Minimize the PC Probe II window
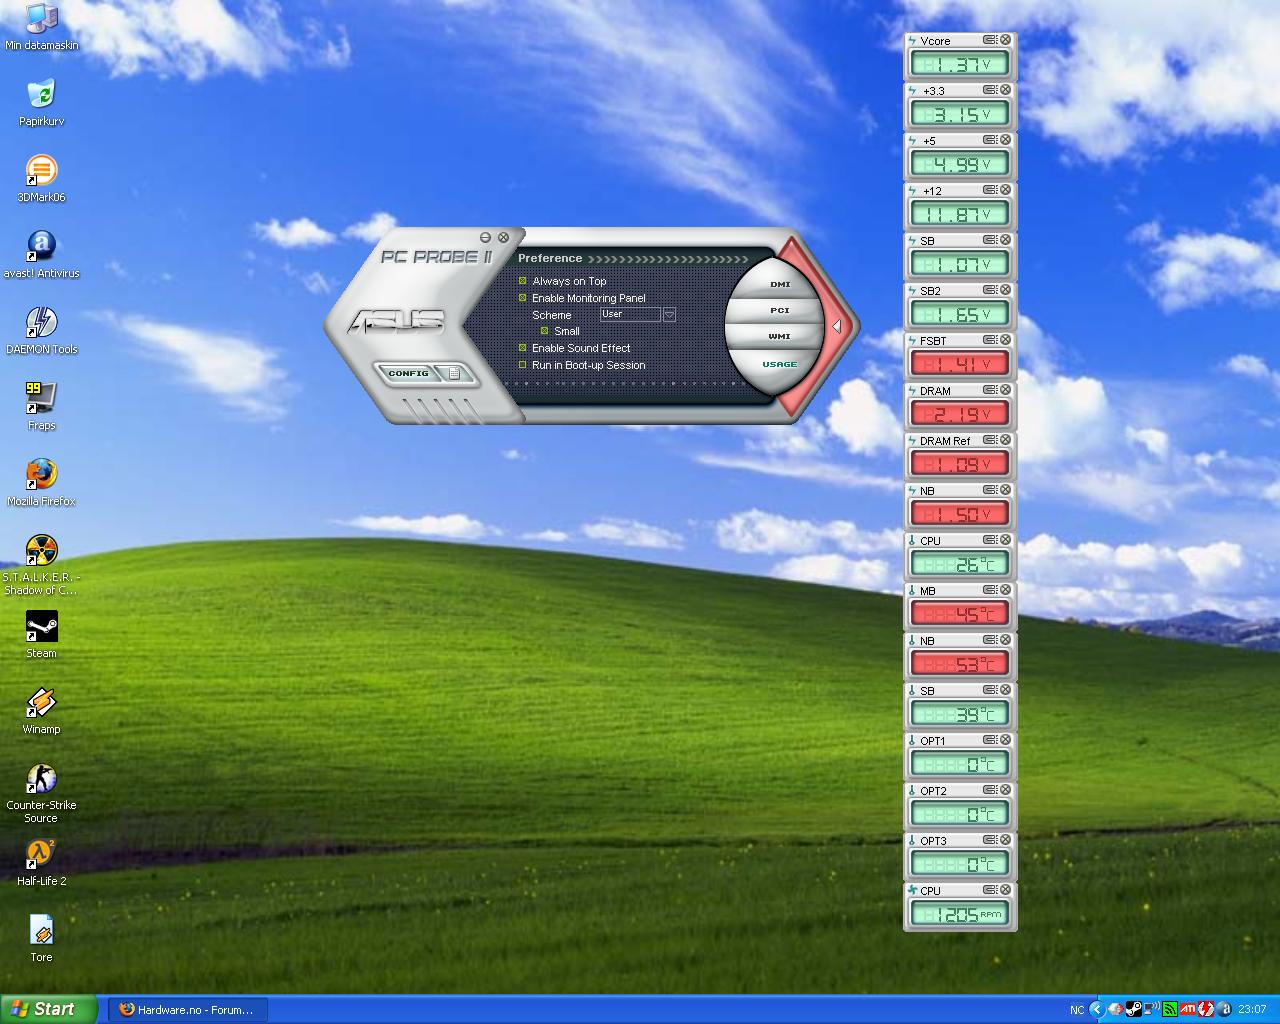The width and height of the screenshot is (1280, 1024). point(485,237)
